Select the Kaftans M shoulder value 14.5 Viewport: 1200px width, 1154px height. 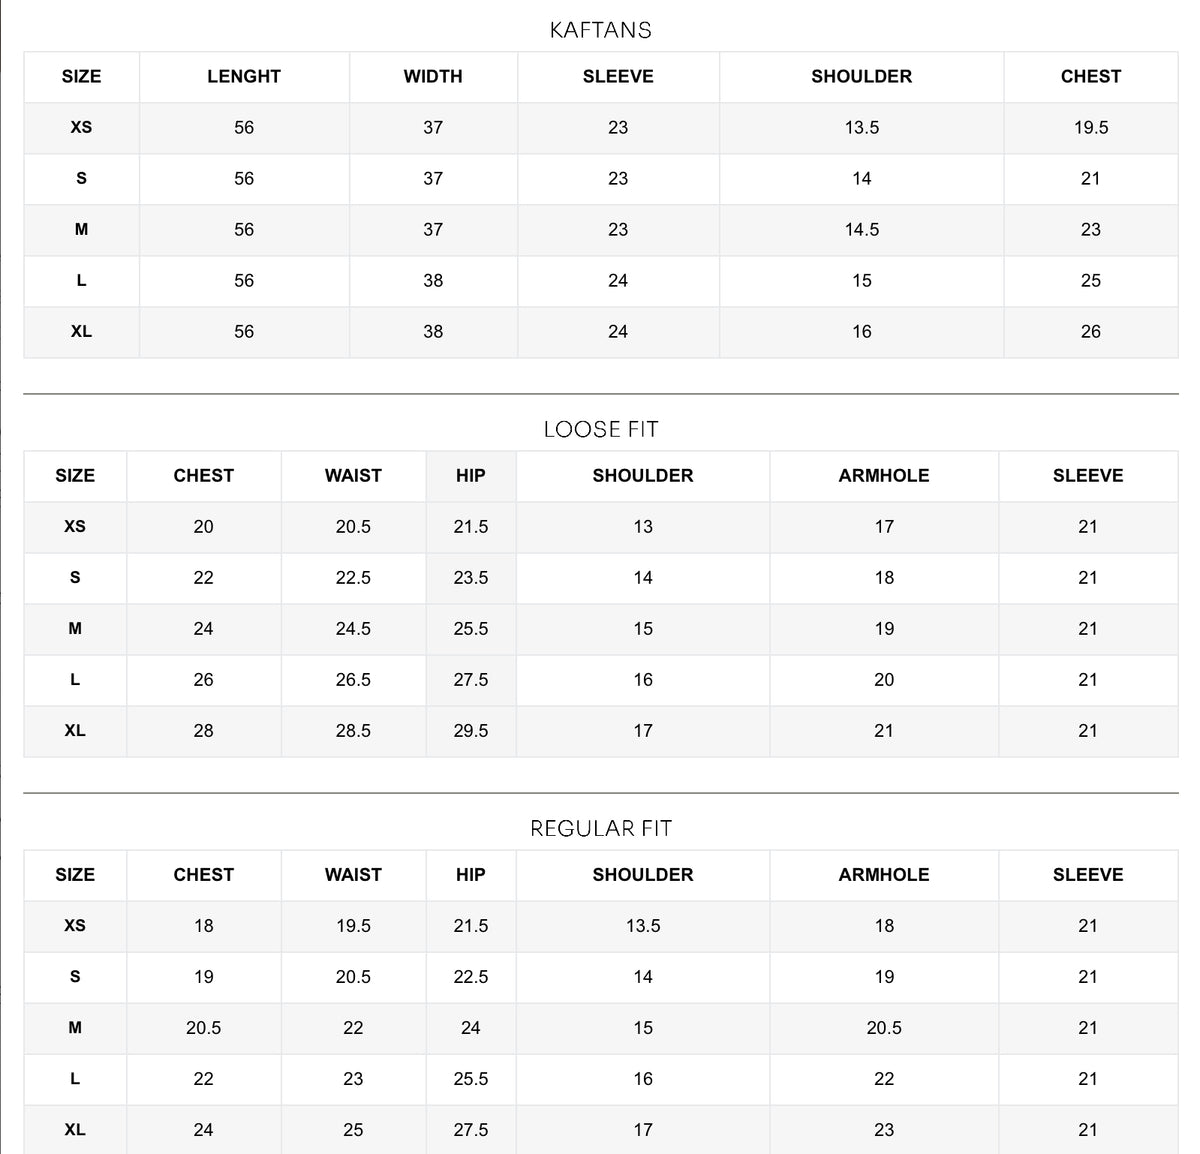(862, 230)
